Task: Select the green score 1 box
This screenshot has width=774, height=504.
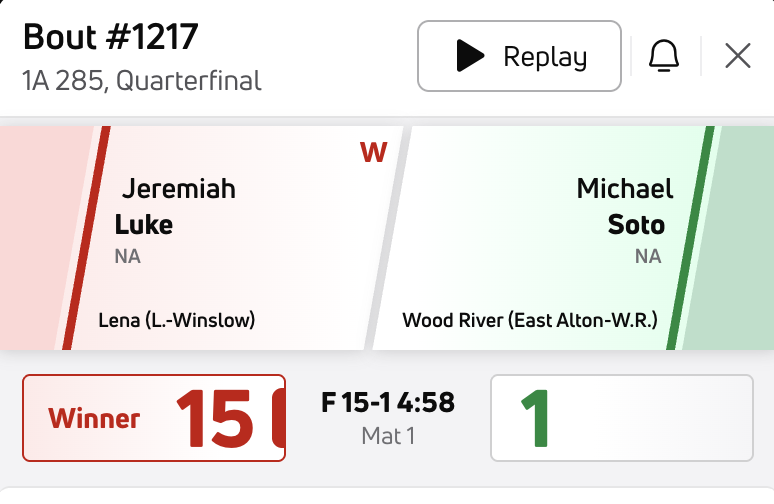Action: (621, 418)
